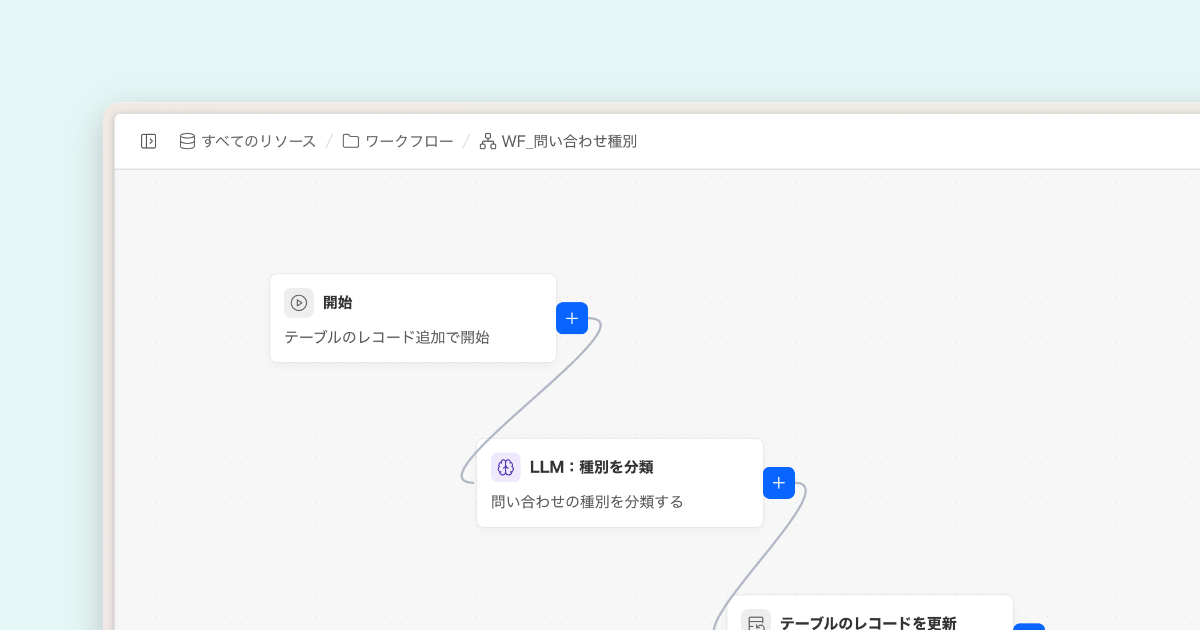Select WF_問い合わせ種別 breadcrumb
This screenshot has width=1200, height=630.
click(x=569, y=141)
